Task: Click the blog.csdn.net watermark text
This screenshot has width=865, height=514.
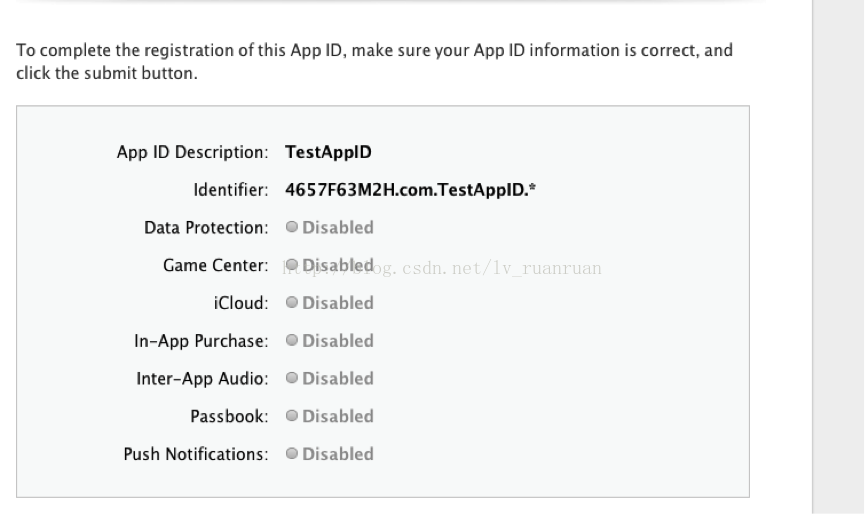Action: (442, 268)
